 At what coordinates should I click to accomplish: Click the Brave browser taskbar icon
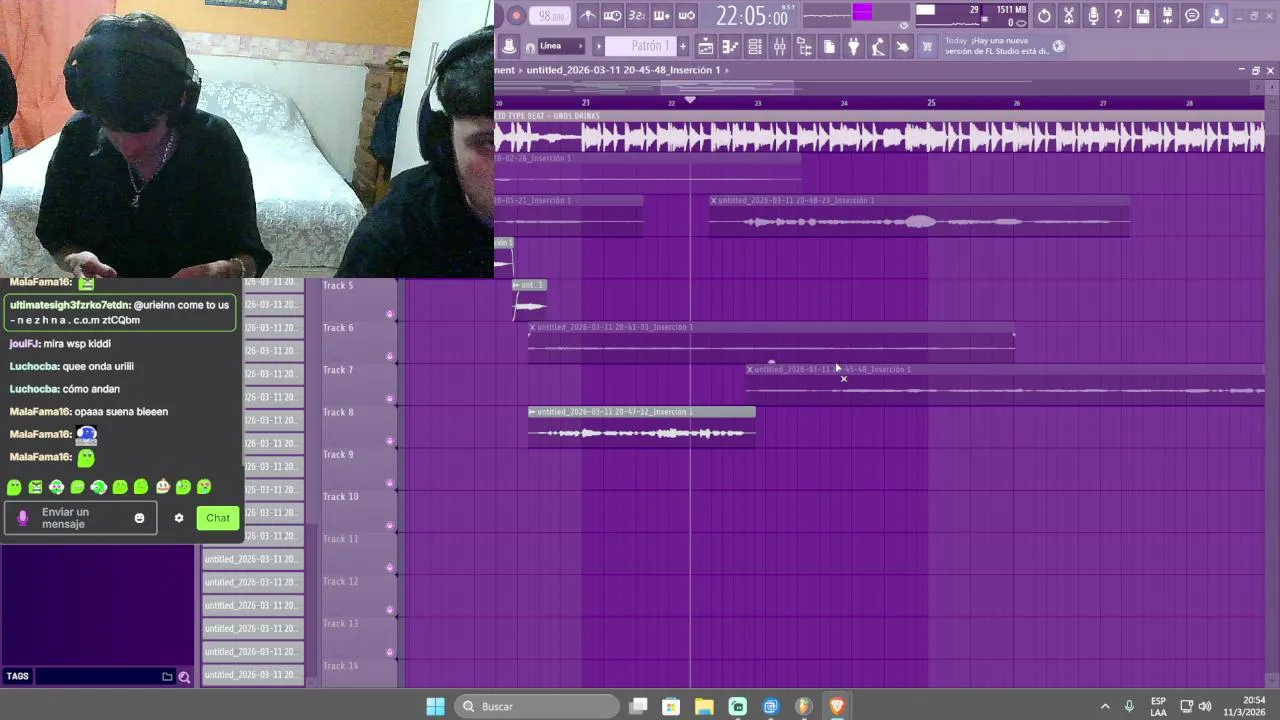point(837,706)
